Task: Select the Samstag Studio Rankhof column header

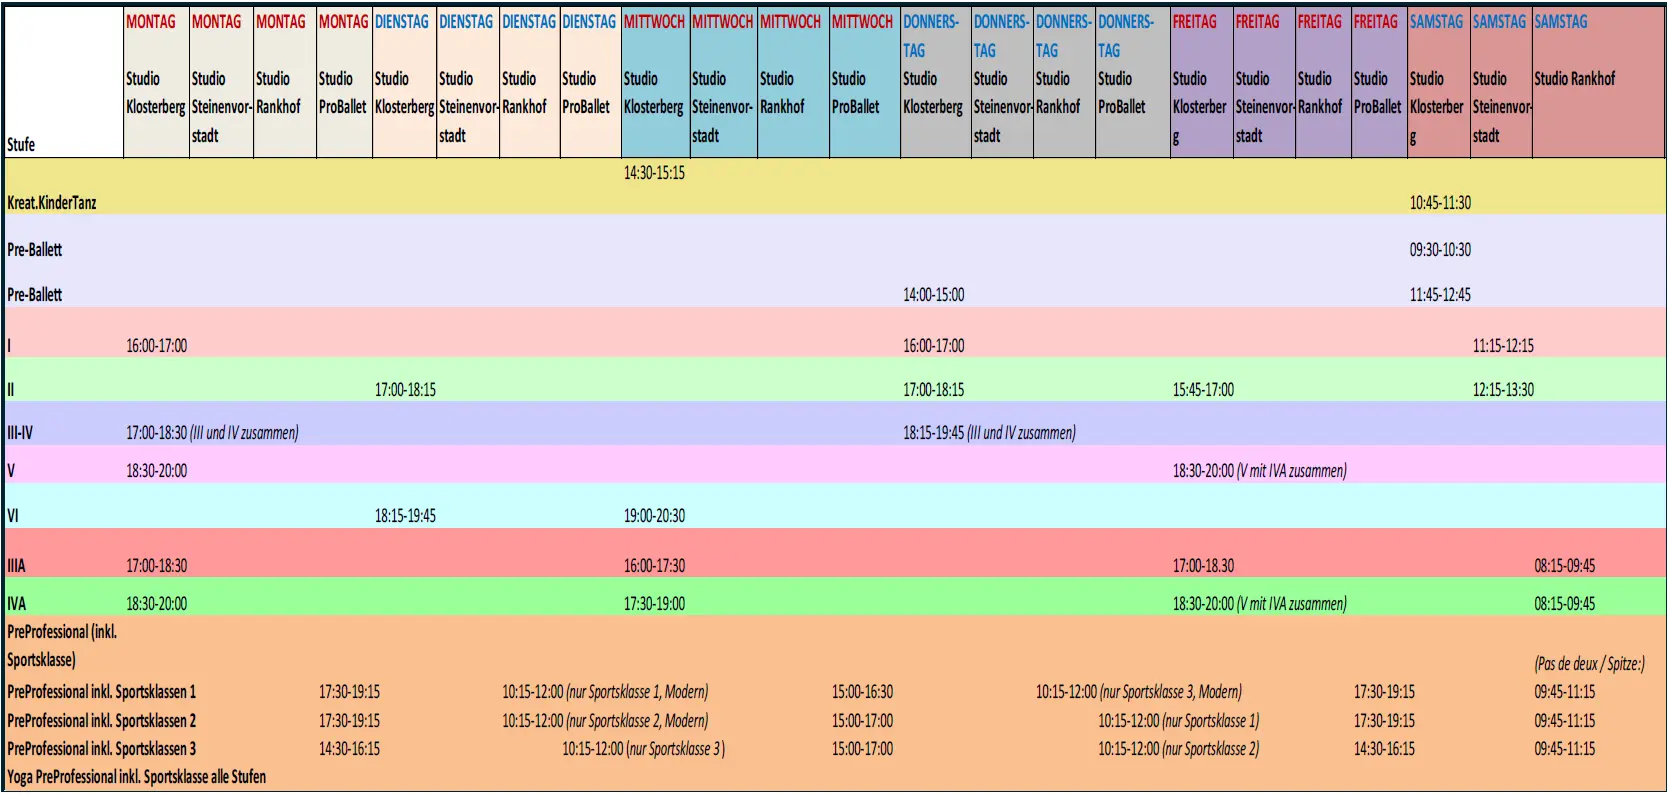Action: (x=1574, y=79)
